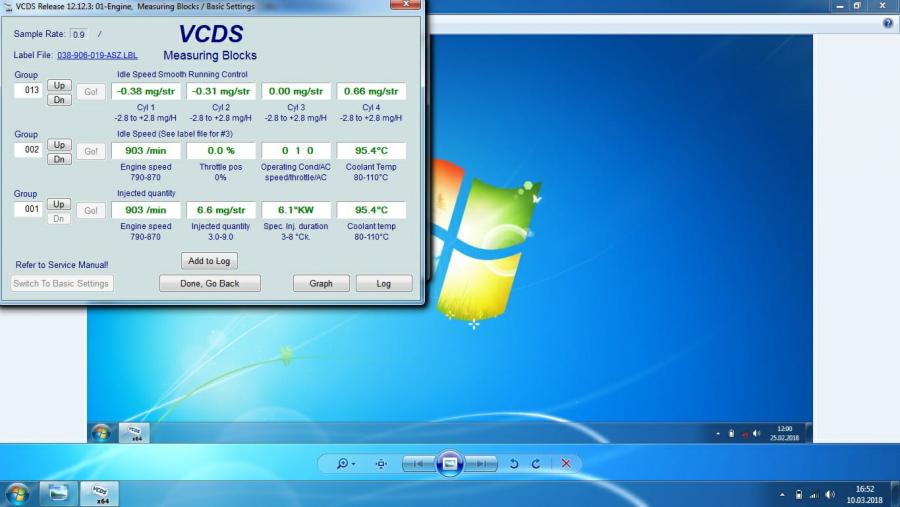900x507 pixels.
Task: Open label file 038-906-019-ASZ.LBL link
Action: pyautogui.click(x=97, y=55)
